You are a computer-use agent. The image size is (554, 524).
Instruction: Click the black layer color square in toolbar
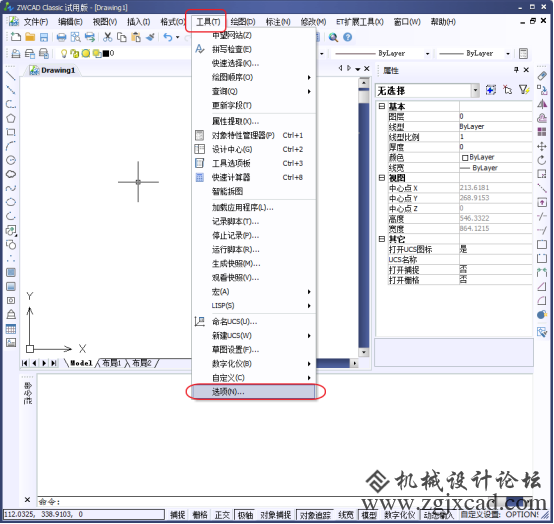[x=106, y=54]
